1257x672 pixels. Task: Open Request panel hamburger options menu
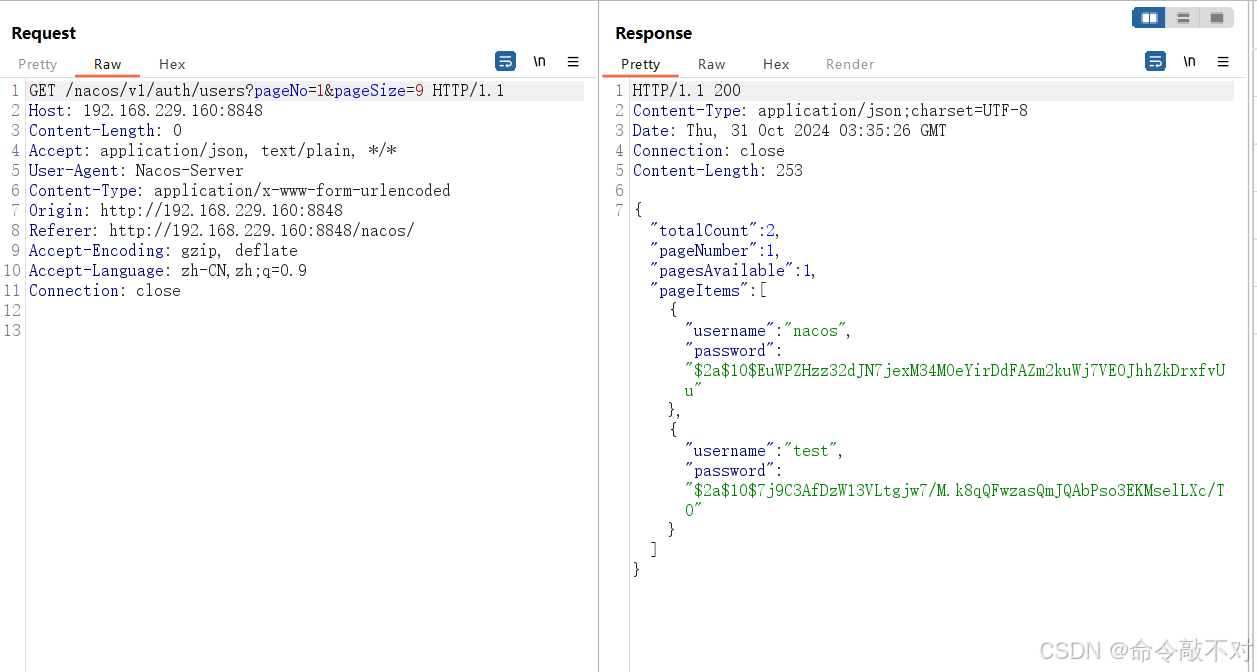tap(573, 62)
